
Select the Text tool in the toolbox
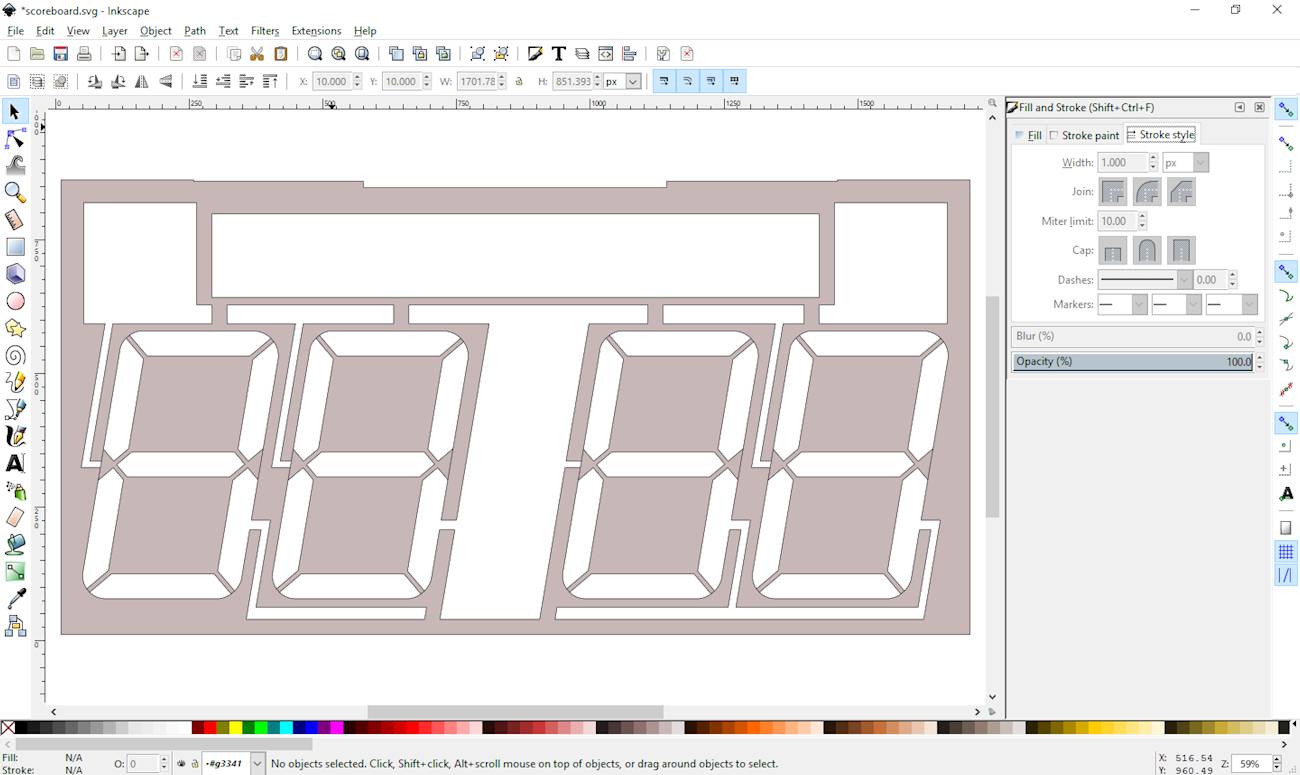(x=15, y=463)
